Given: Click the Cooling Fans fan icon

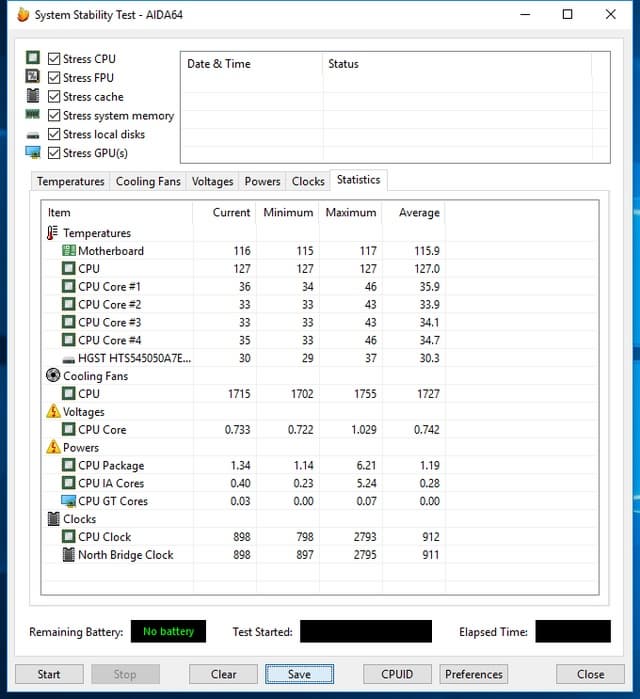Looking at the screenshot, I should 53,375.
